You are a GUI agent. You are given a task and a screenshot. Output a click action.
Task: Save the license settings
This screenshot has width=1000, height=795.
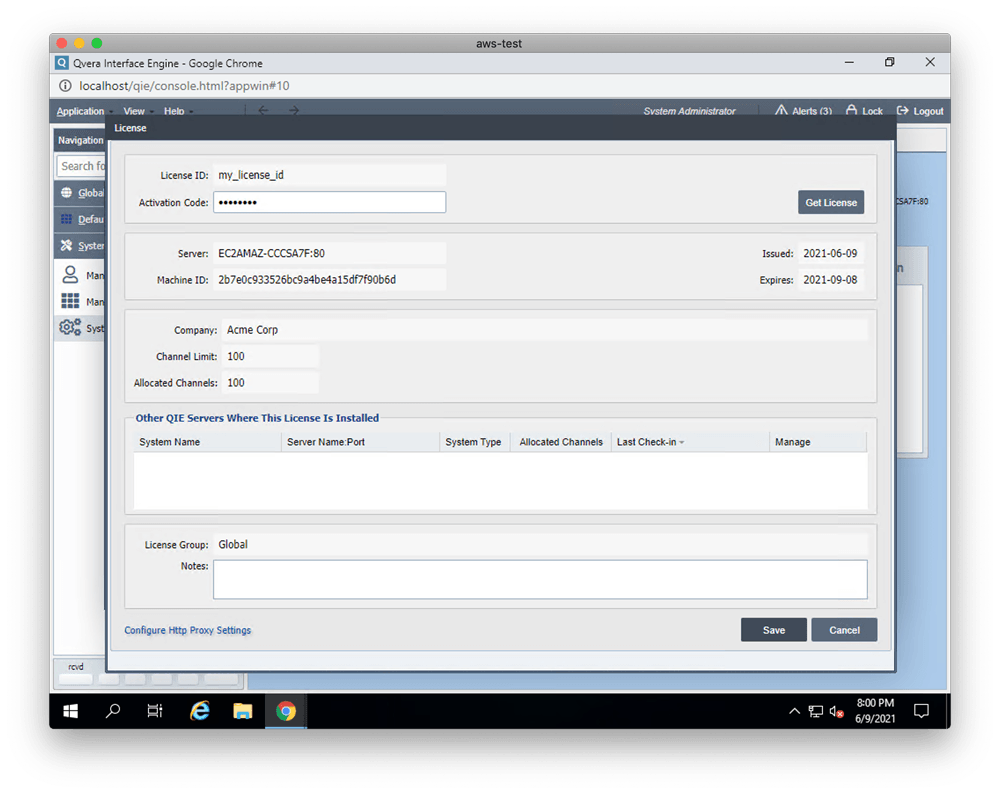tap(774, 630)
